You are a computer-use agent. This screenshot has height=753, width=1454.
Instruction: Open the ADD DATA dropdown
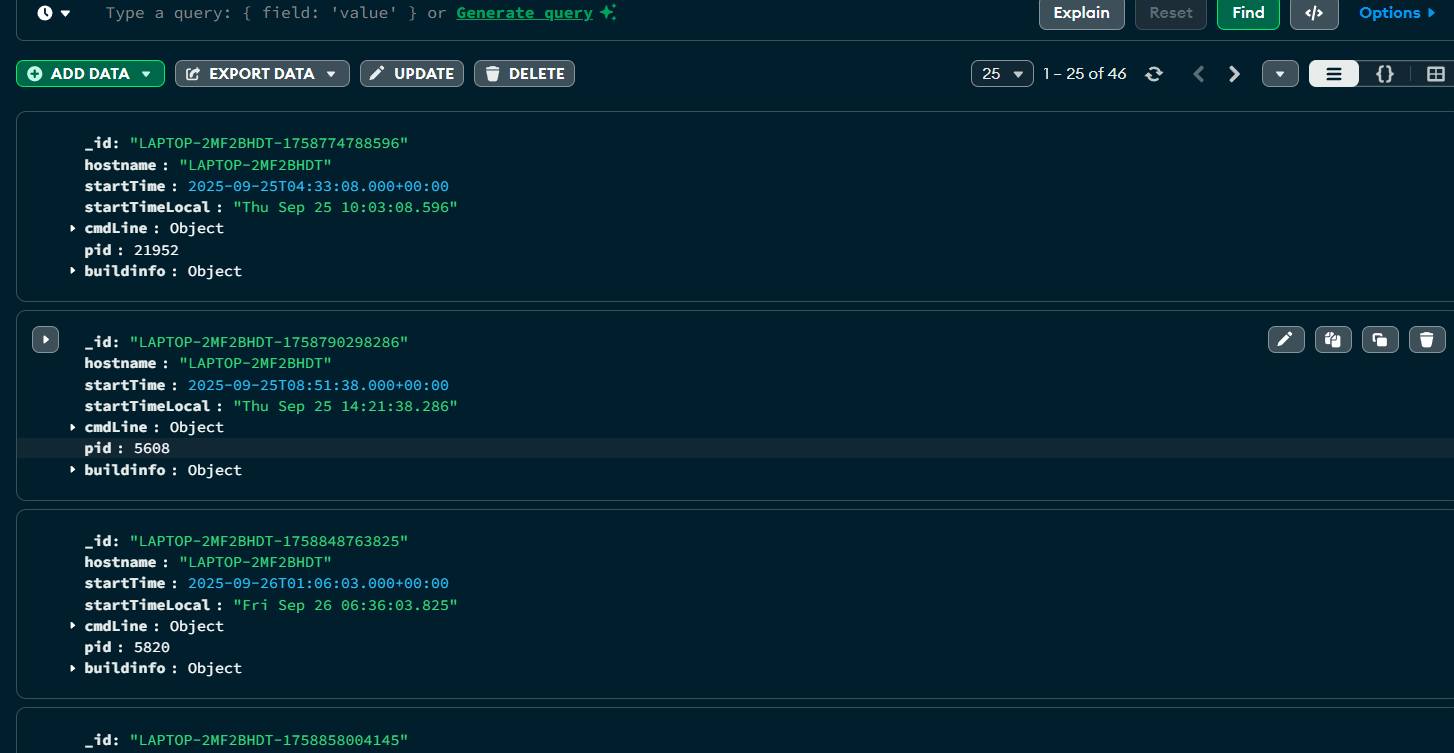pyautogui.click(x=90, y=73)
